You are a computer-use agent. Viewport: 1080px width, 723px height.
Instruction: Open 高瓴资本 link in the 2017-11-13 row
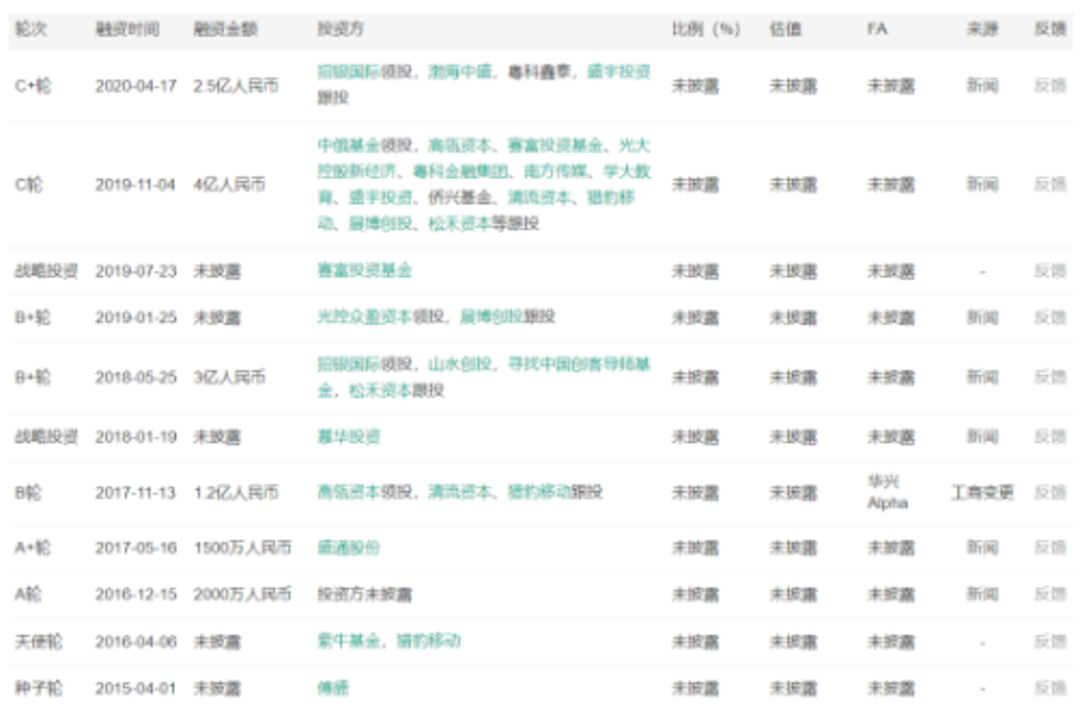(x=349, y=492)
